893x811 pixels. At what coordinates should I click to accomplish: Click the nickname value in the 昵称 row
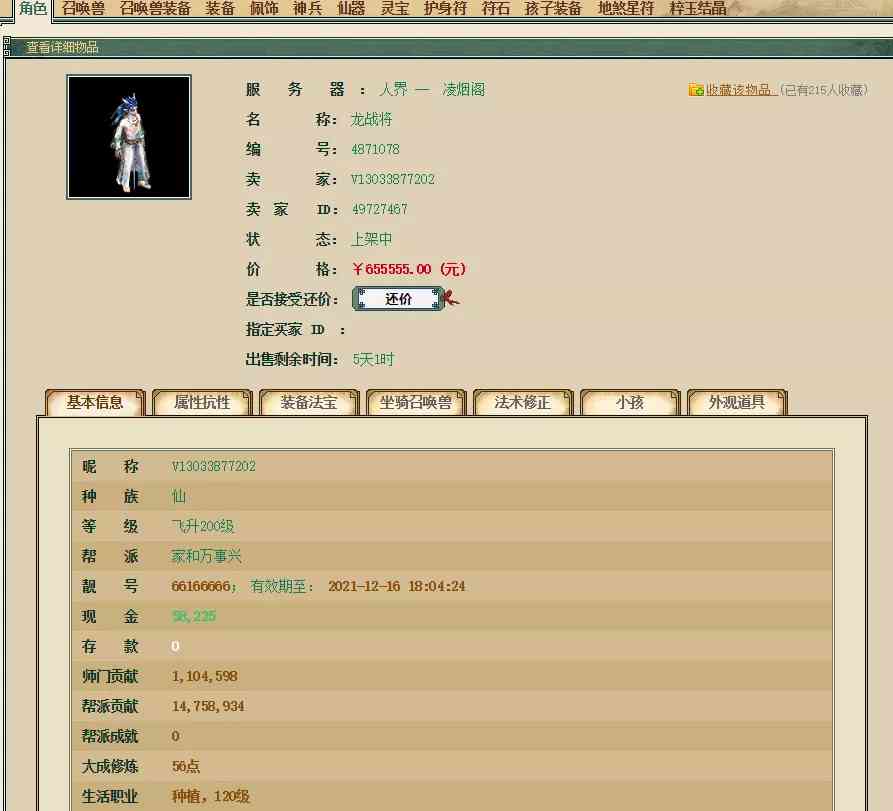214,466
